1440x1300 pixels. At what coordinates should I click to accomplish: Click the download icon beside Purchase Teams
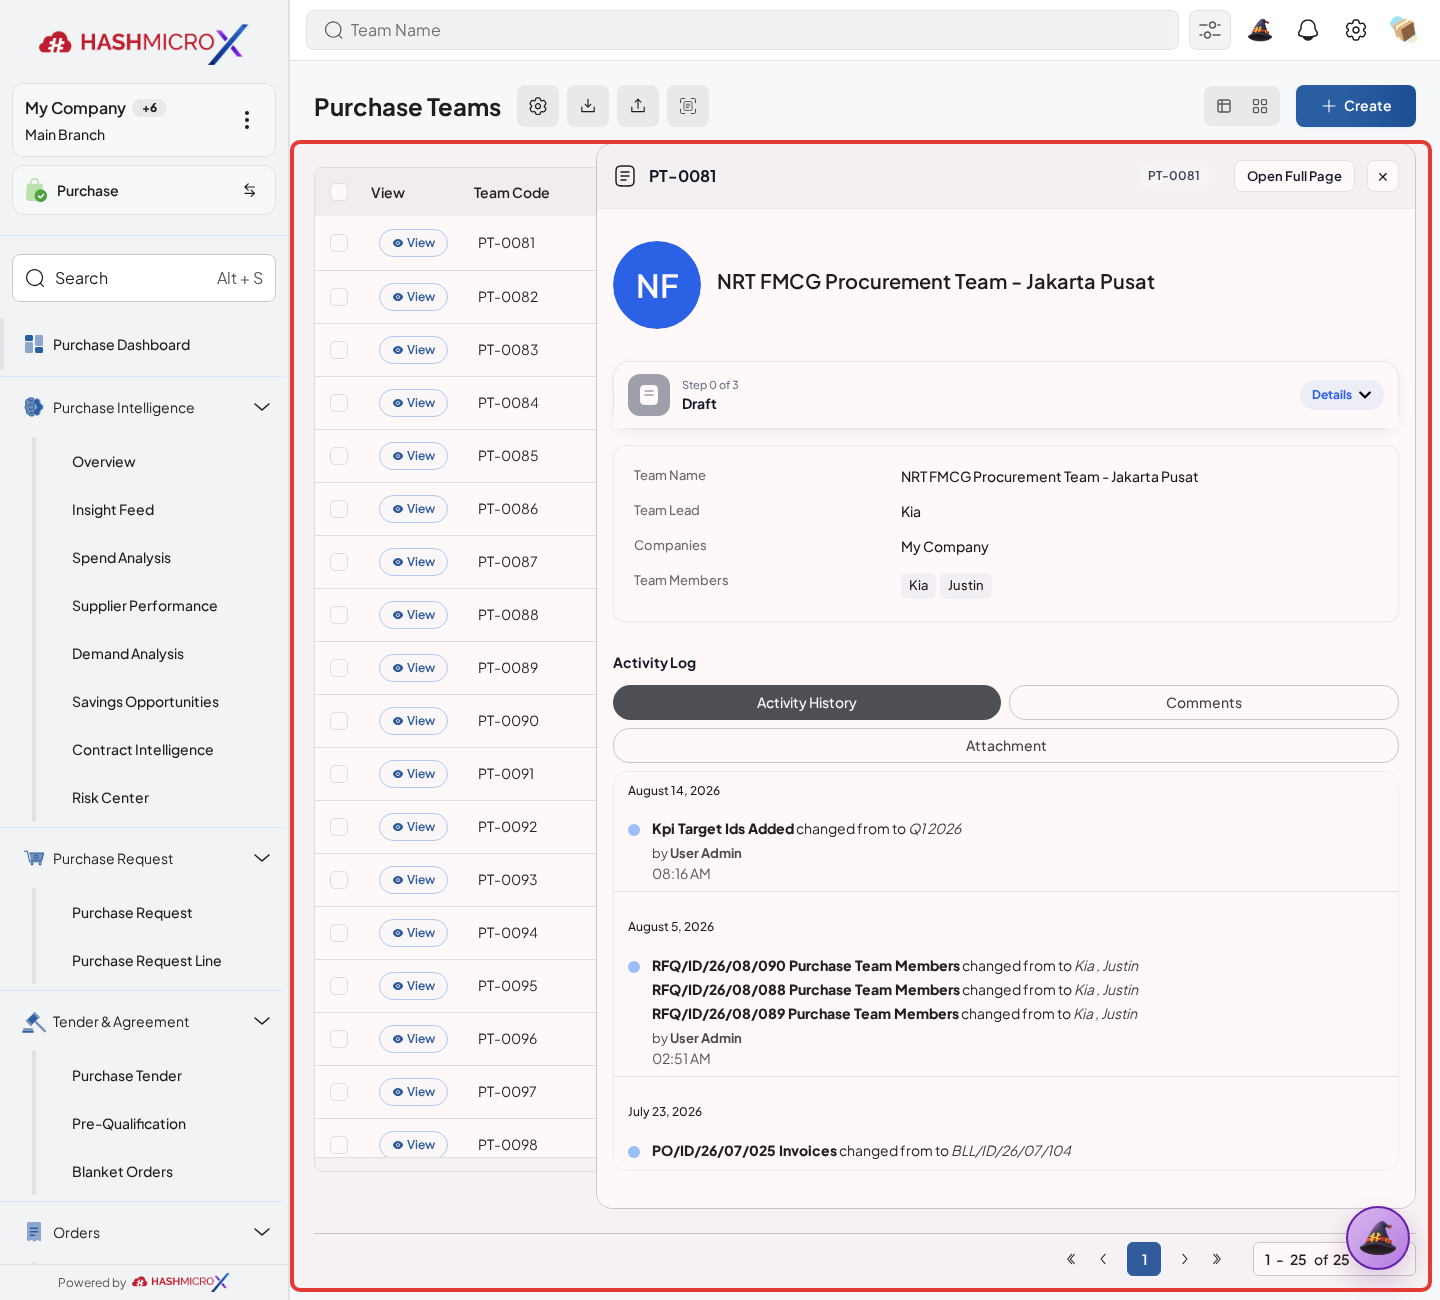pos(588,106)
